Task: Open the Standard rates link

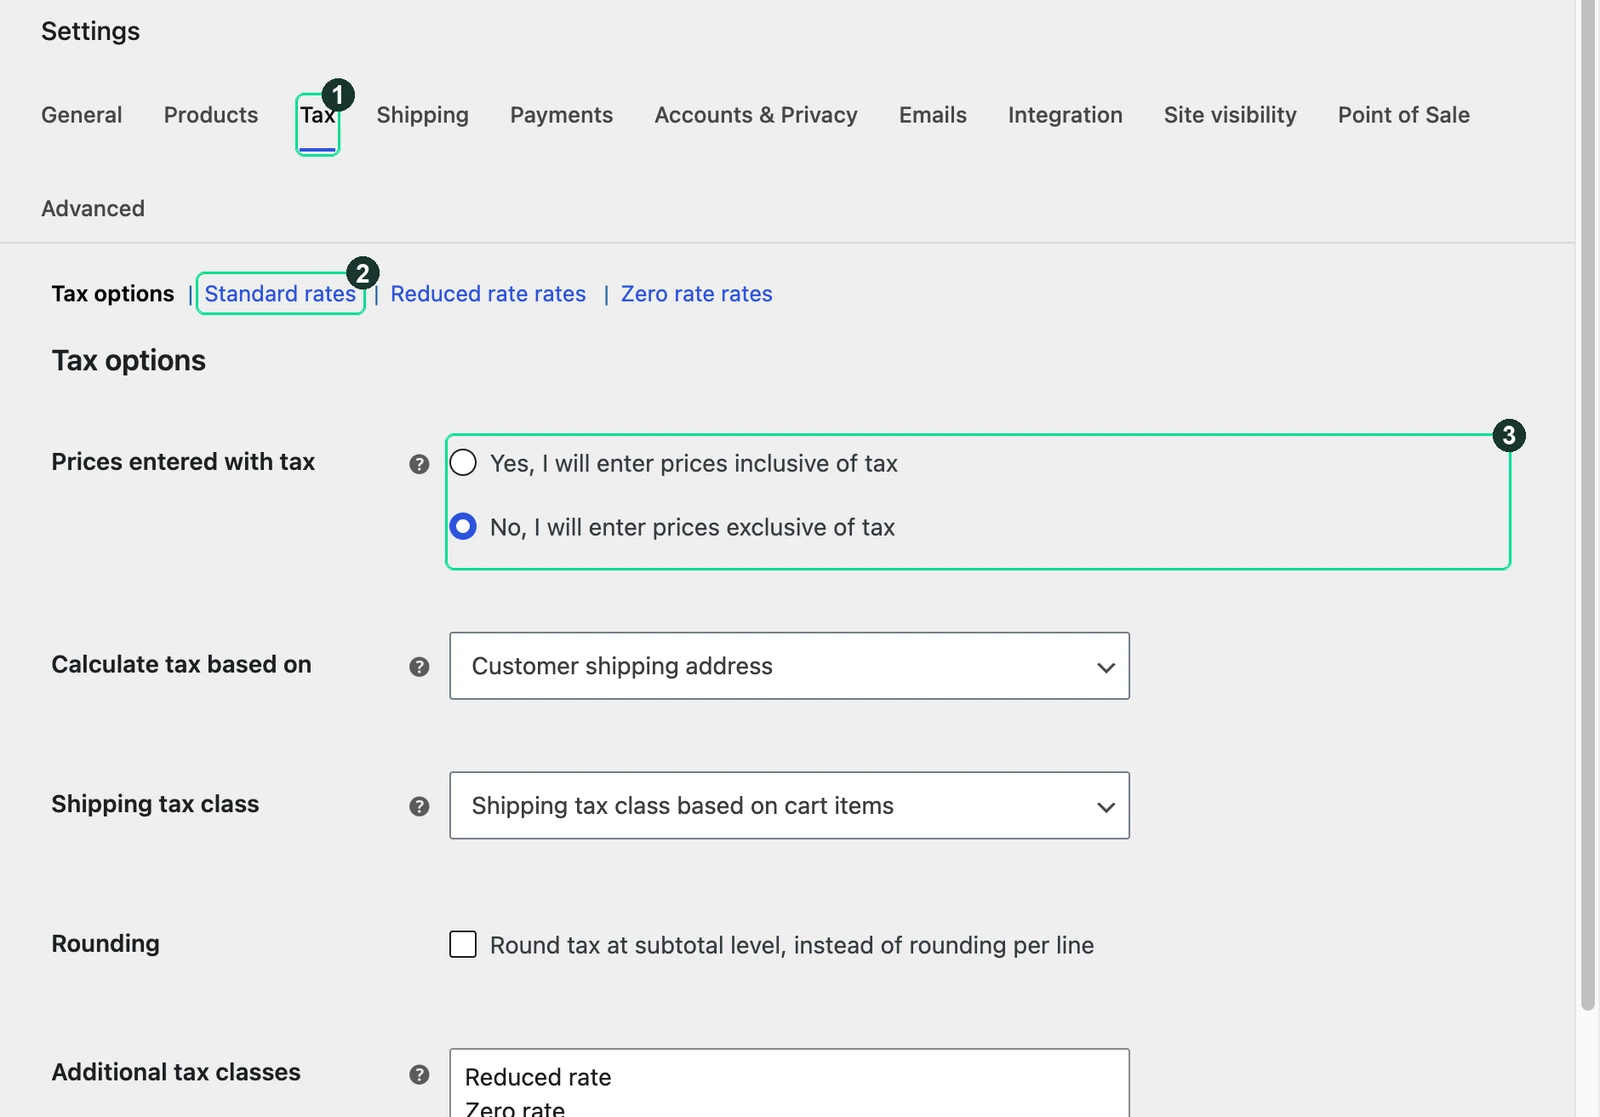Action: (280, 294)
